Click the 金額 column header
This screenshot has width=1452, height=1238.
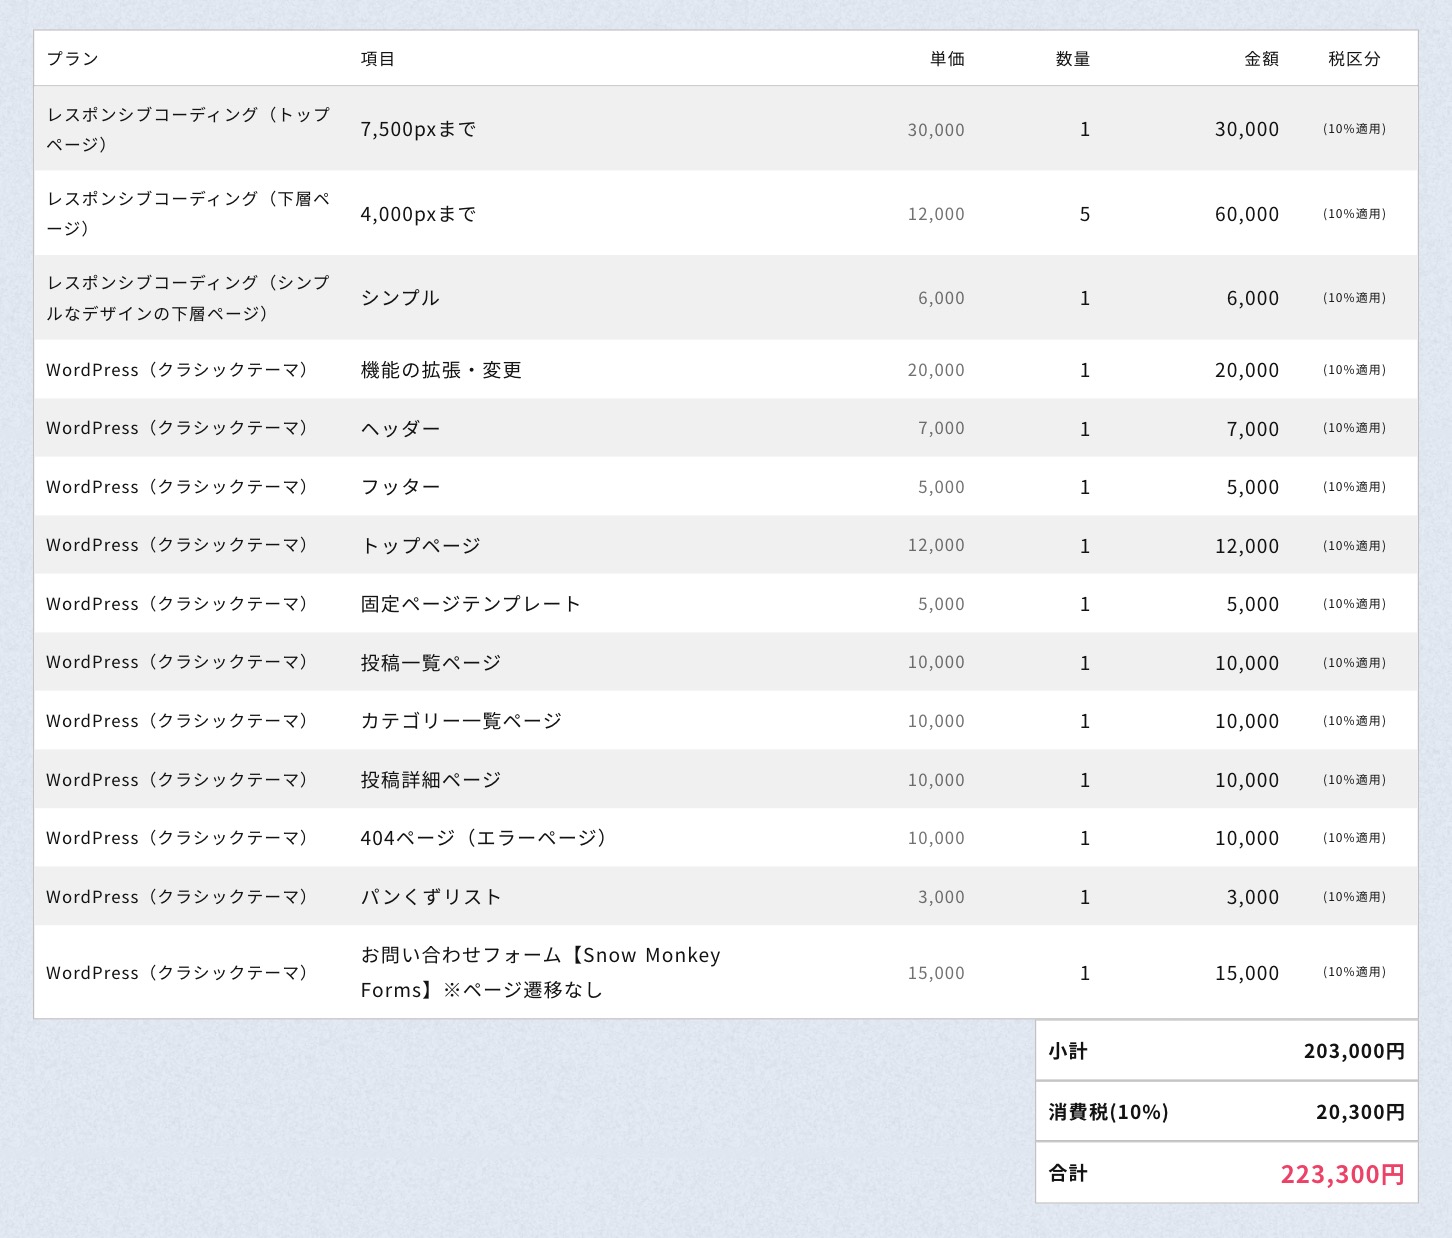tap(1260, 59)
